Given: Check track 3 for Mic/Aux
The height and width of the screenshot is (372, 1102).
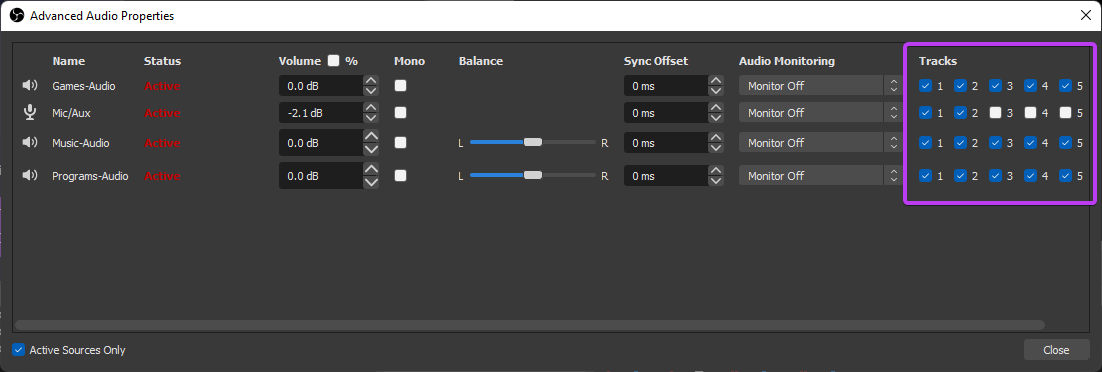Looking at the screenshot, I should click(x=996, y=113).
